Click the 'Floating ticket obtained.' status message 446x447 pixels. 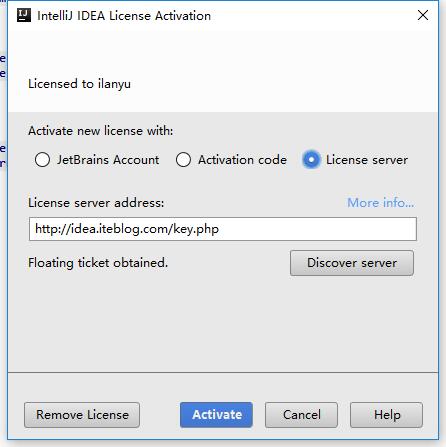pyautogui.click(x=98, y=263)
